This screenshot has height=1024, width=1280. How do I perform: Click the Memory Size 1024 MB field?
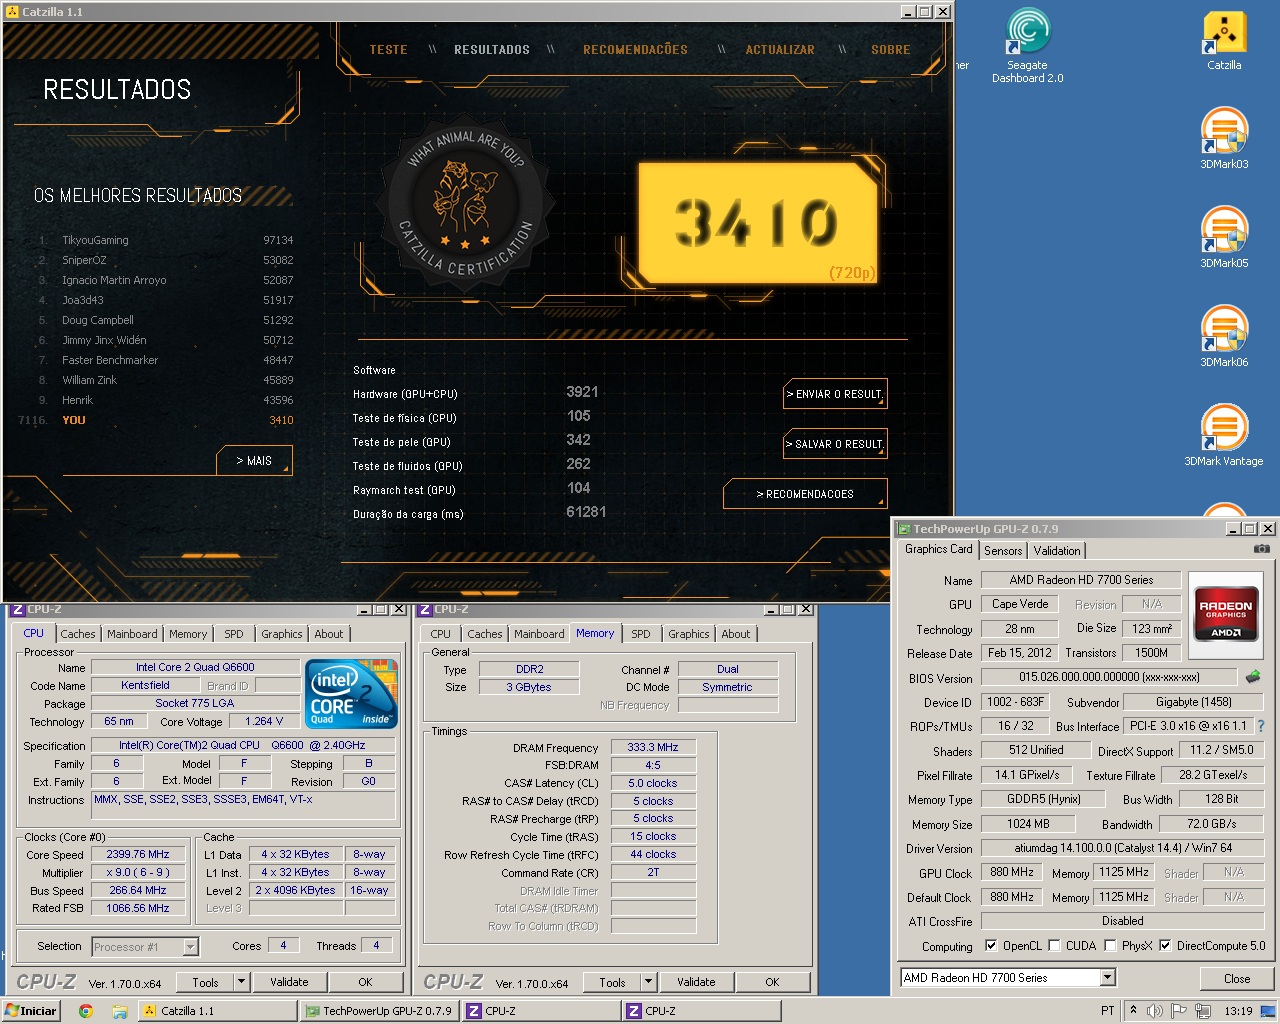coord(1028,824)
